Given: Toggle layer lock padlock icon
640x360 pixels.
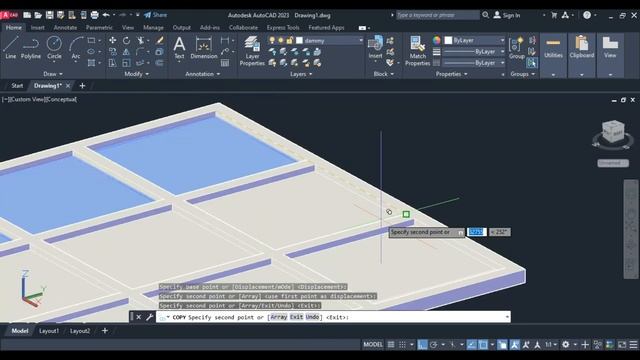Looking at the screenshot, I should tap(289, 40).
